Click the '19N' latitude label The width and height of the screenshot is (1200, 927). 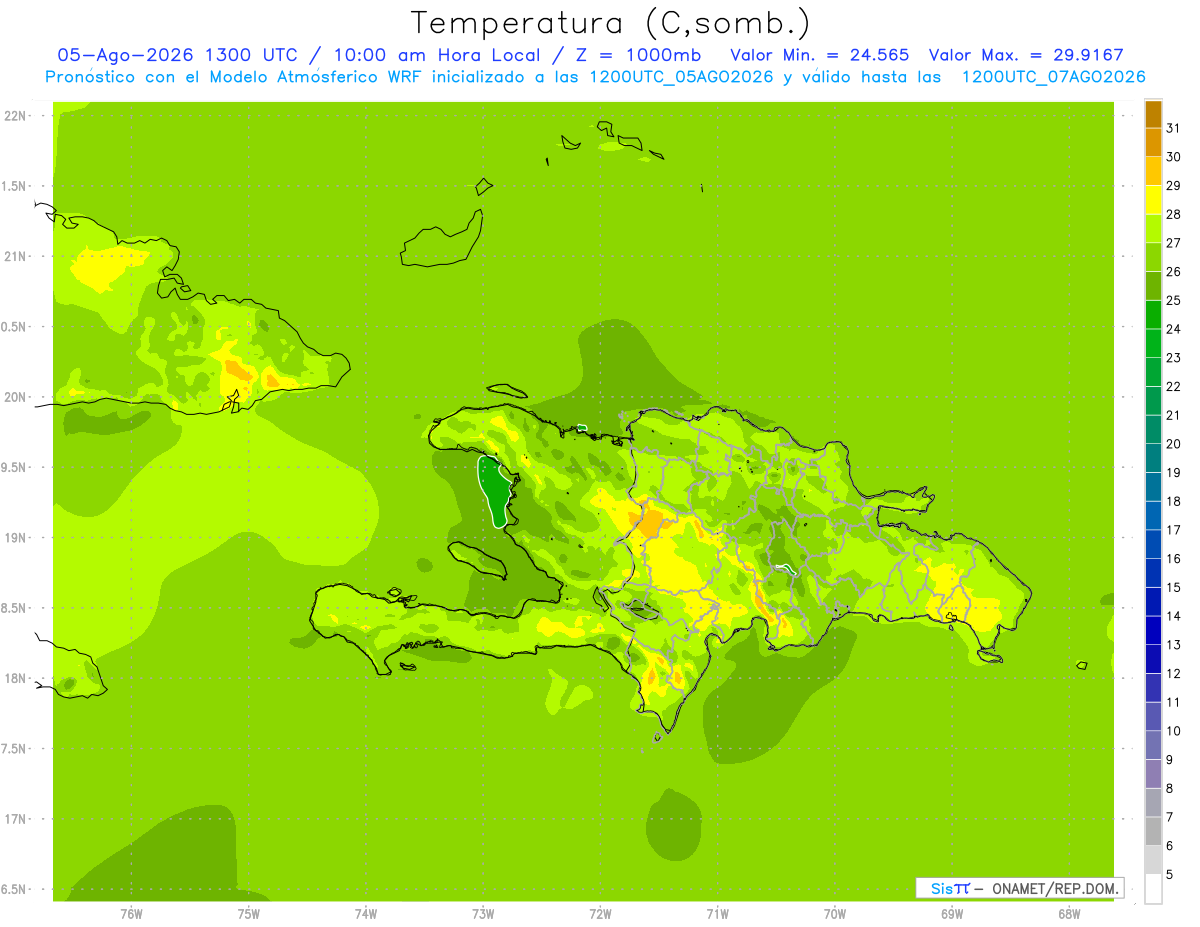click(x=15, y=538)
